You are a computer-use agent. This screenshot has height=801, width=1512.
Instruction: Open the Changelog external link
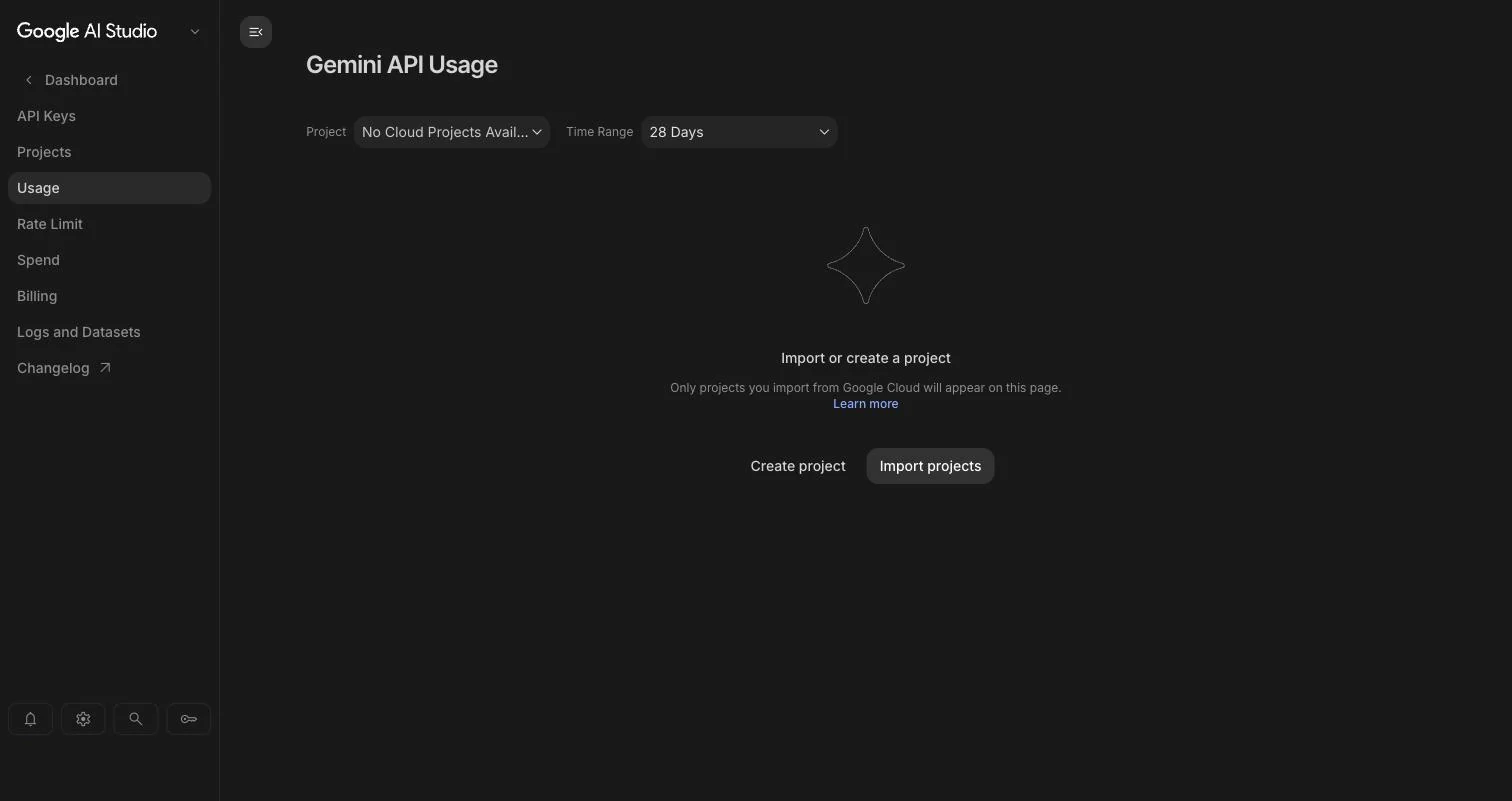click(x=109, y=368)
